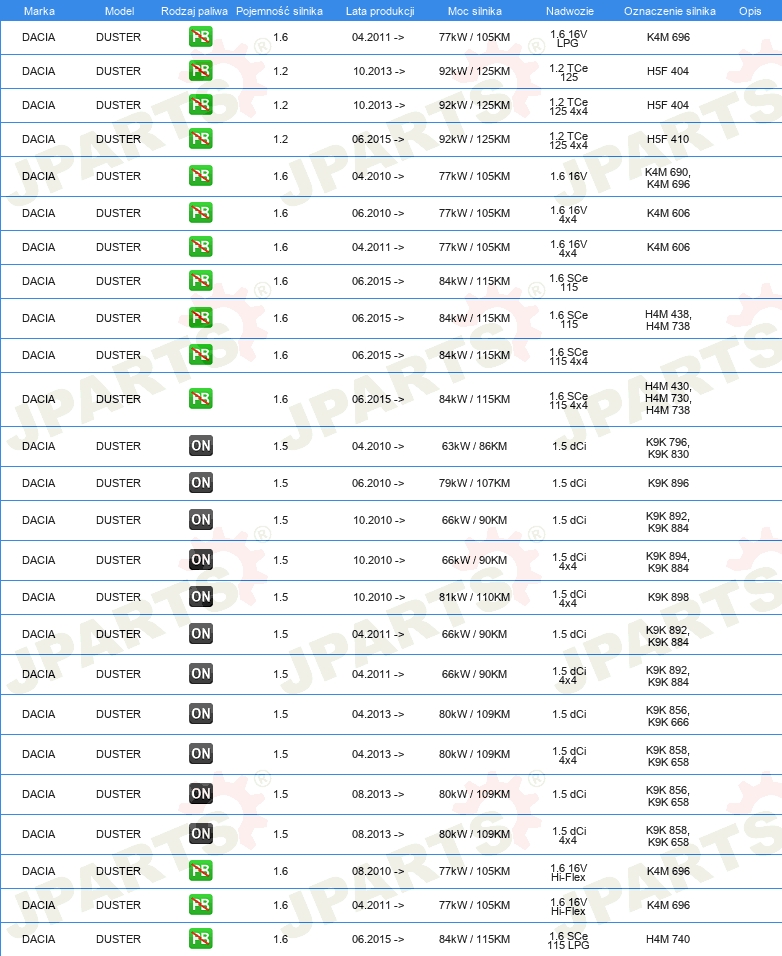Click 04.2010 -> date in 63kW row

378,446
